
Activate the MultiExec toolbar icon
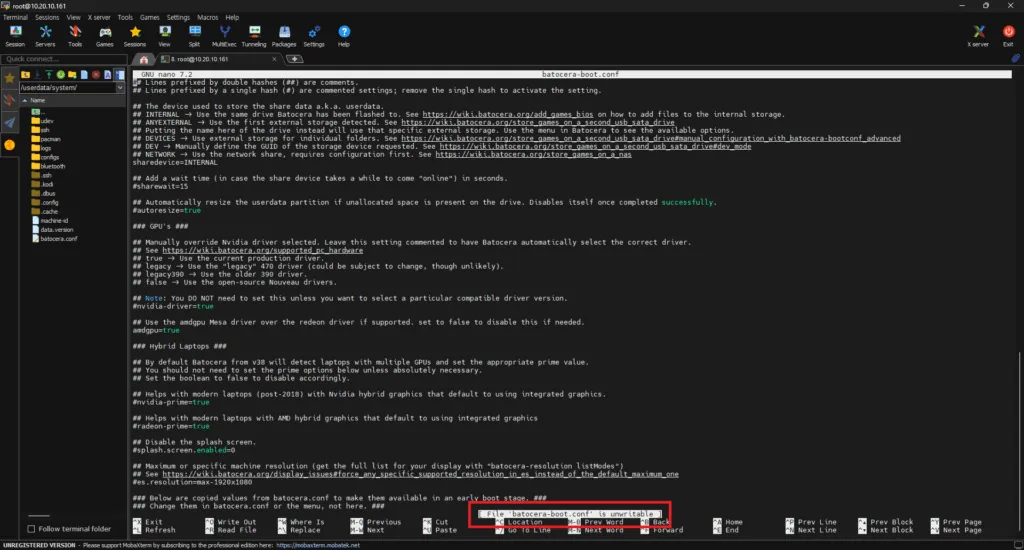point(224,36)
